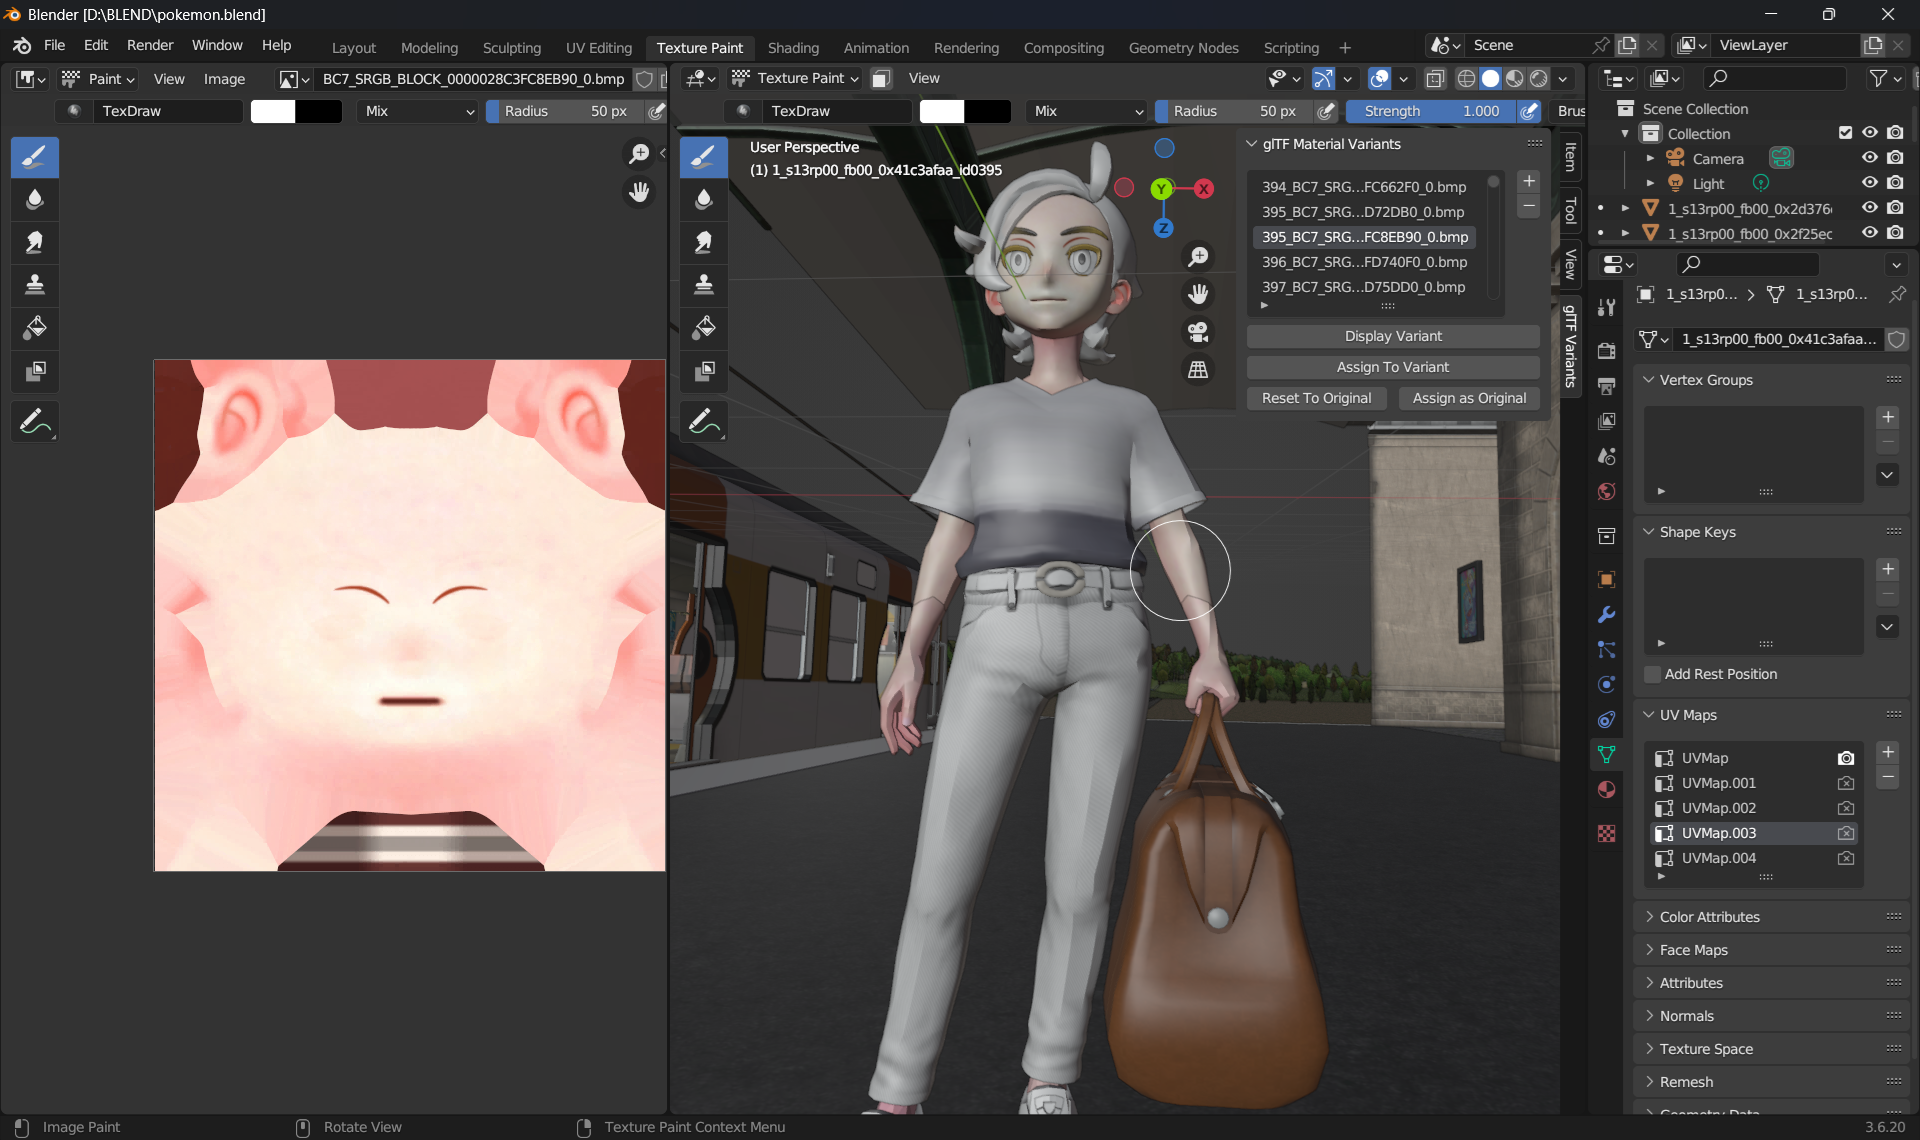Click the Assign To Variant button
The image size is (1920, 1140).
(x=1393, y=367)
